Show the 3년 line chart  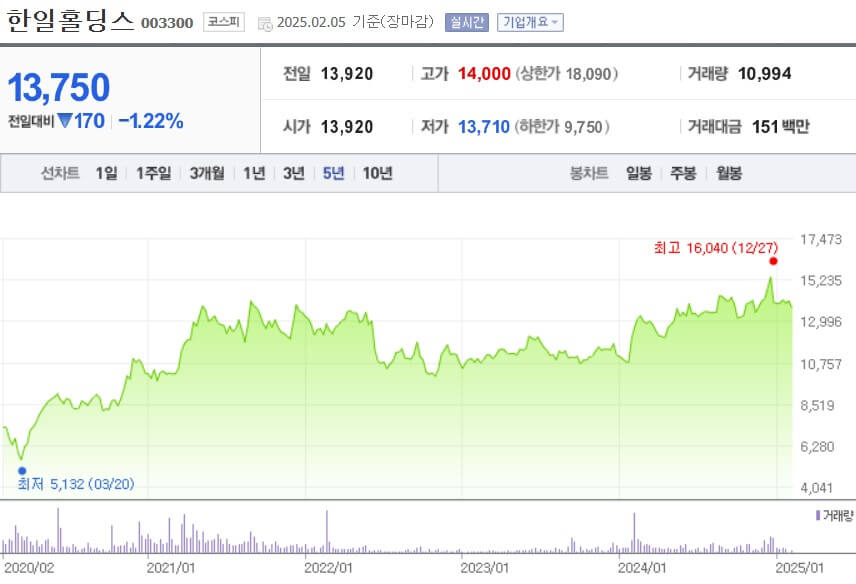pos(294,174)
